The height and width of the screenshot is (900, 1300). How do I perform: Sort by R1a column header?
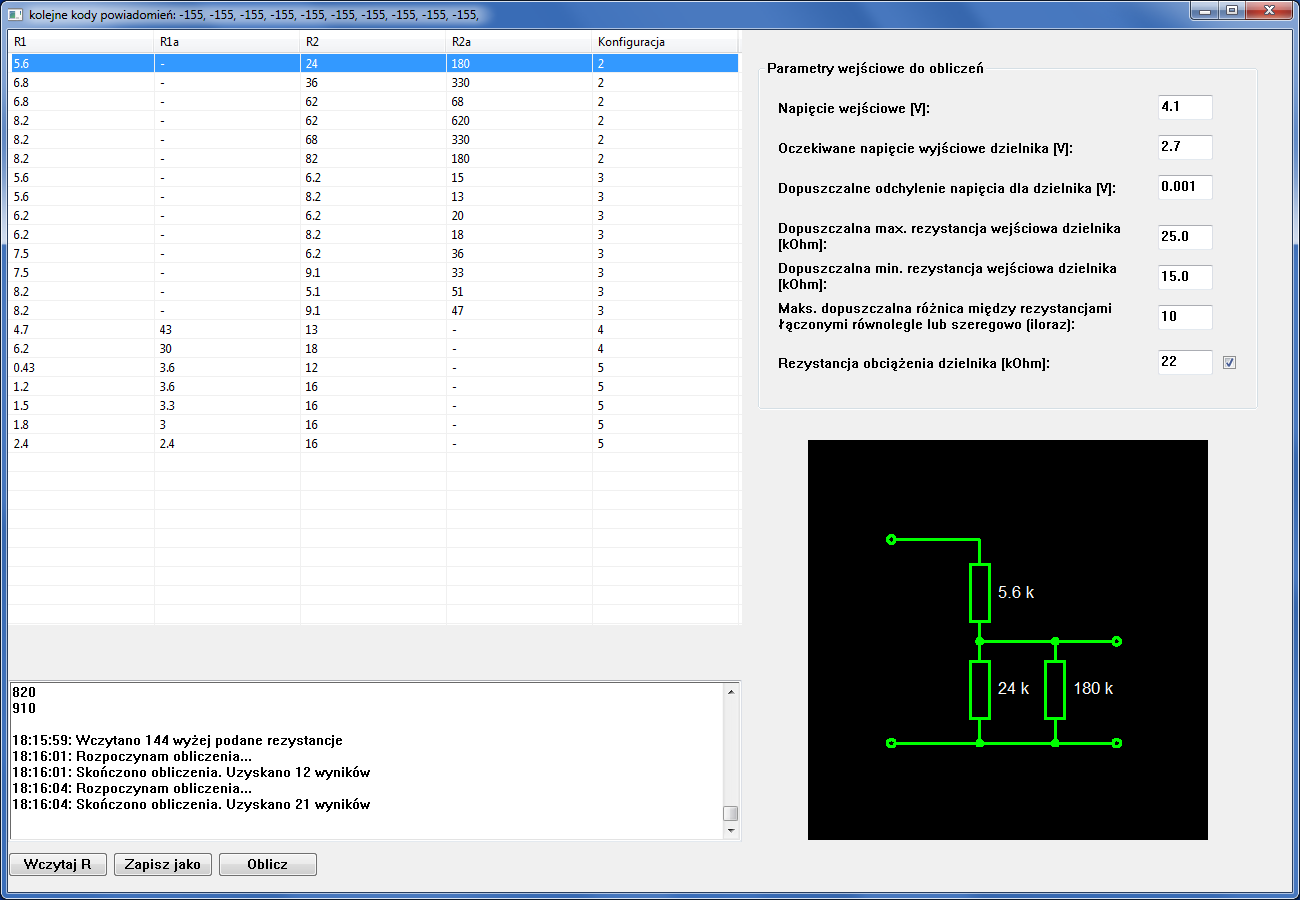(227, 42)
